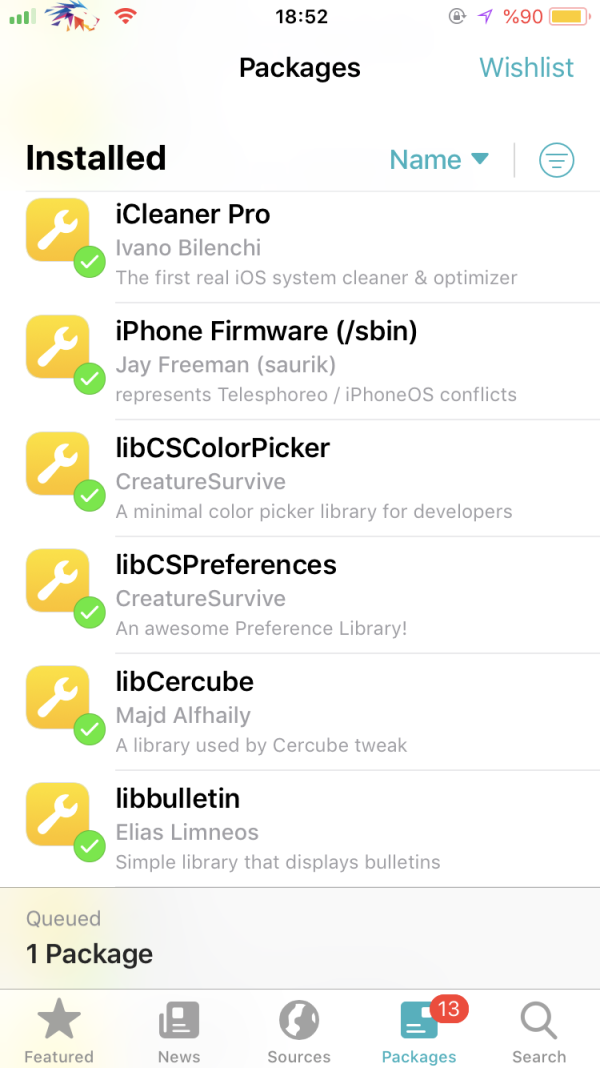This screenshot has height=1068, width=600.
Task: Tap the libbulletin installed checkmark badge
Action: point(90,847)
